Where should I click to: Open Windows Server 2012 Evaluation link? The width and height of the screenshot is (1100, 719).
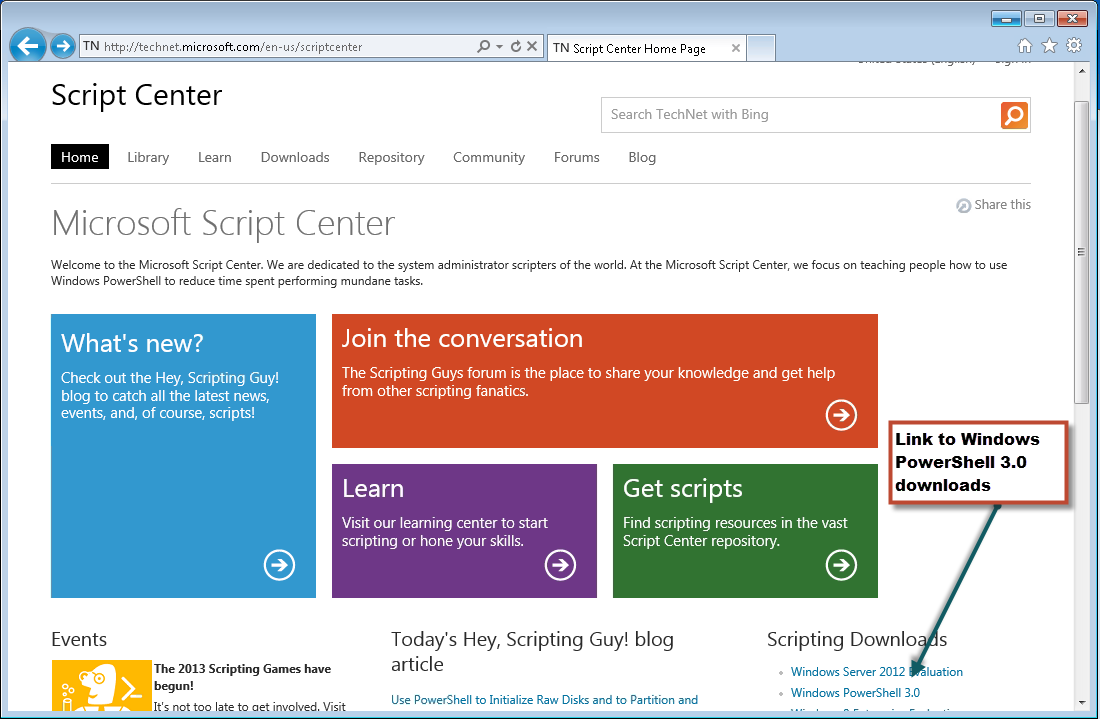pyautogui.click(x=876, y=672)
